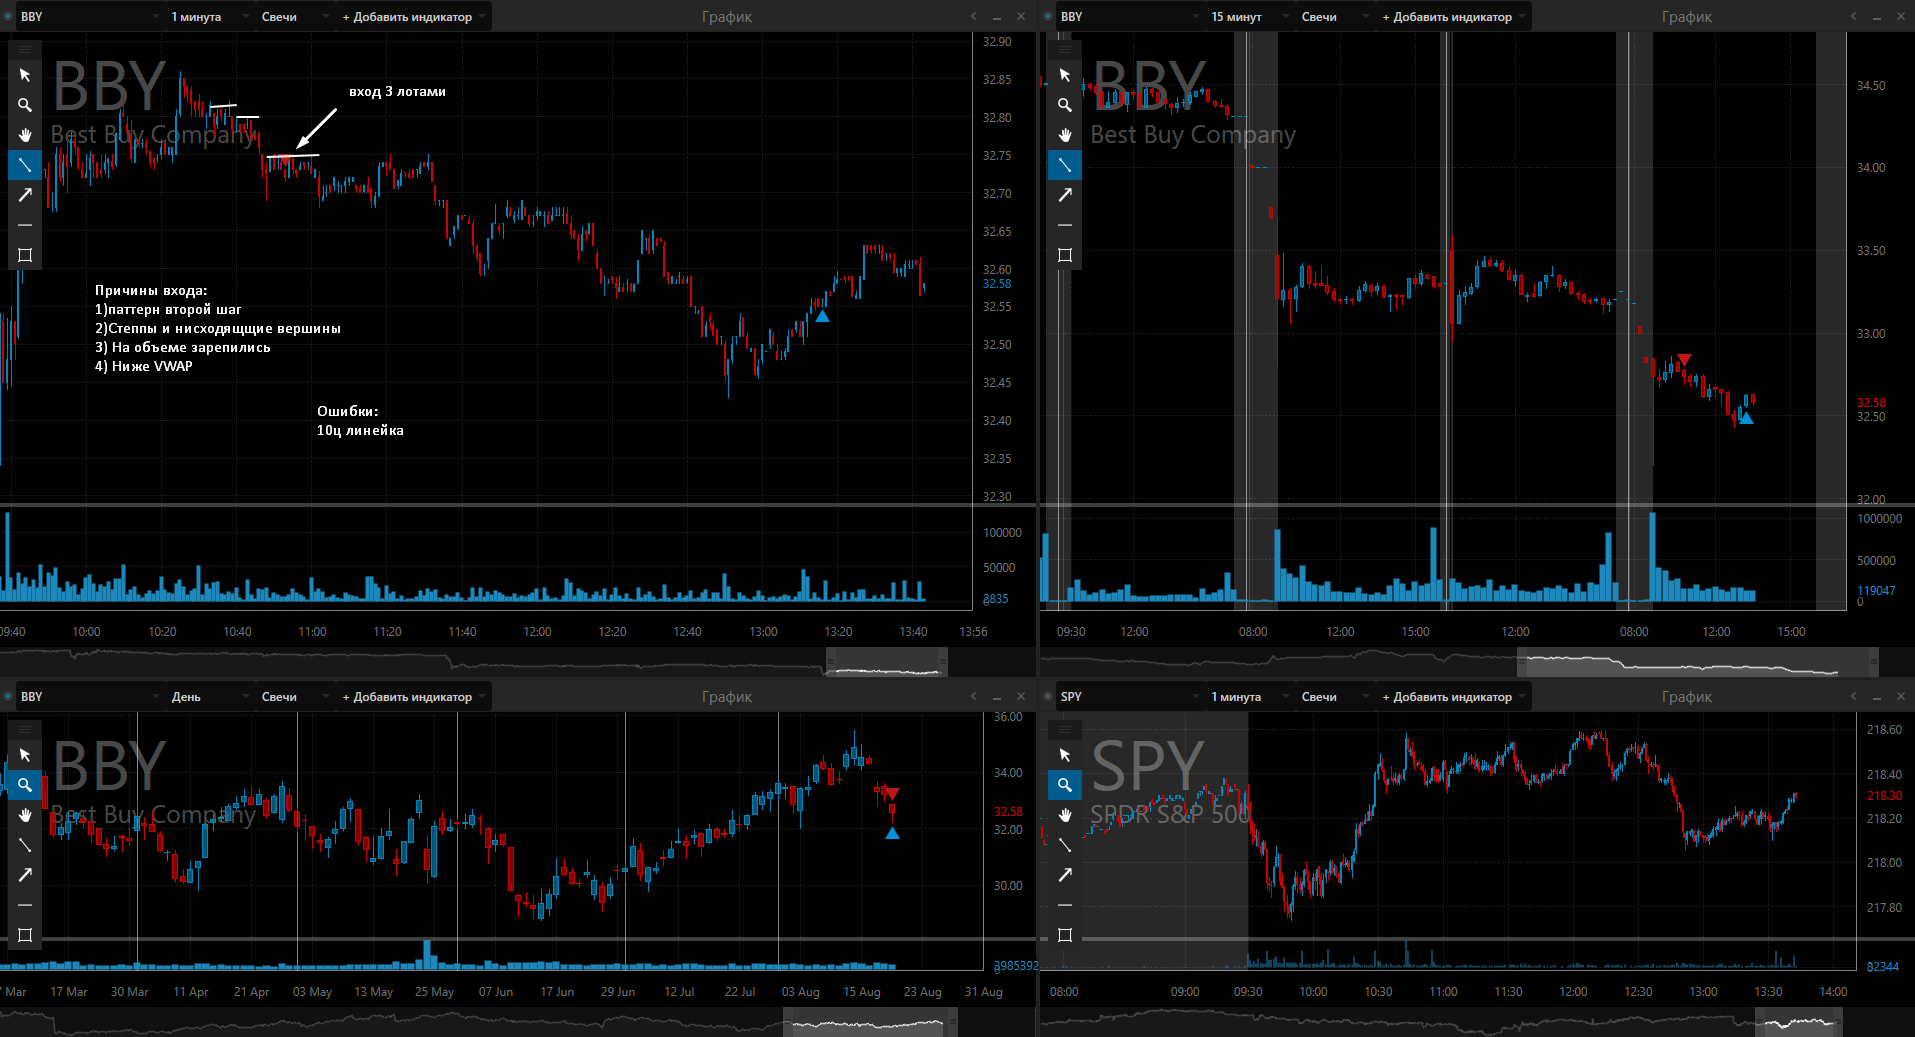Screen dimensions: 1915x1037
Task: Click the navigator range slider under SPY chart
Action: click(1799, 1022)
